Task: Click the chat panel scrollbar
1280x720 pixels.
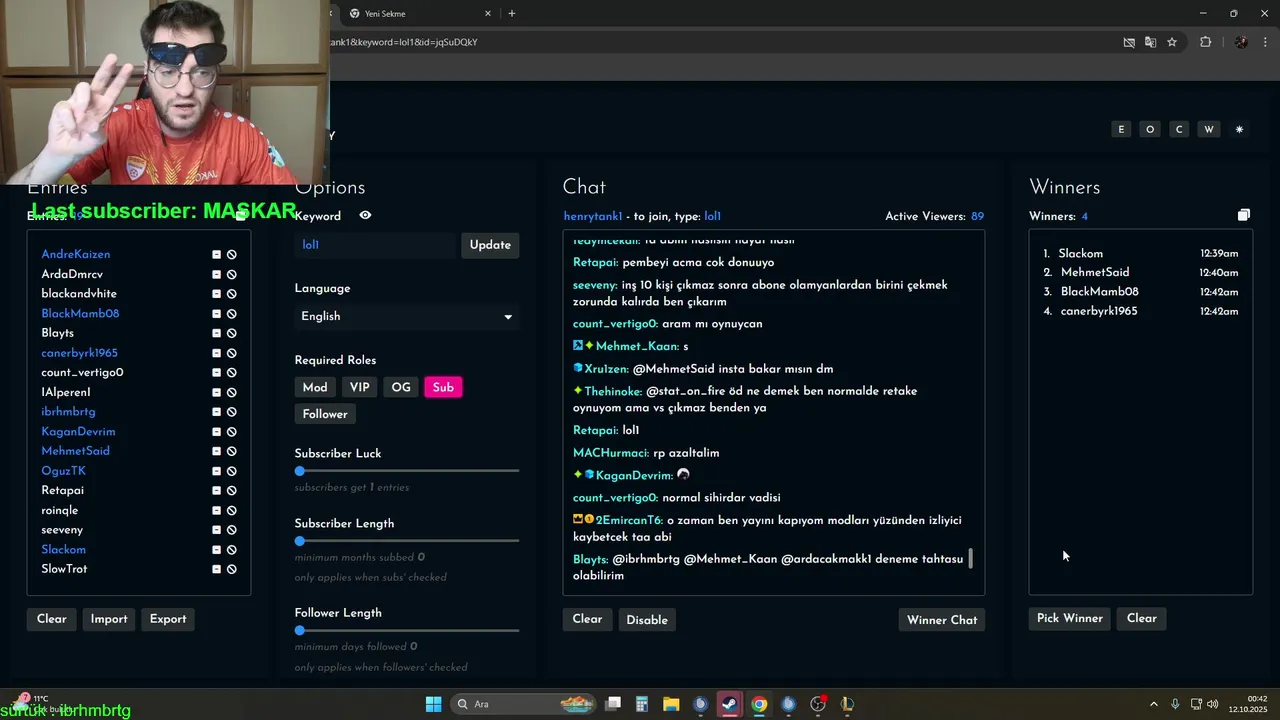Action: click(x=970, y=559)
